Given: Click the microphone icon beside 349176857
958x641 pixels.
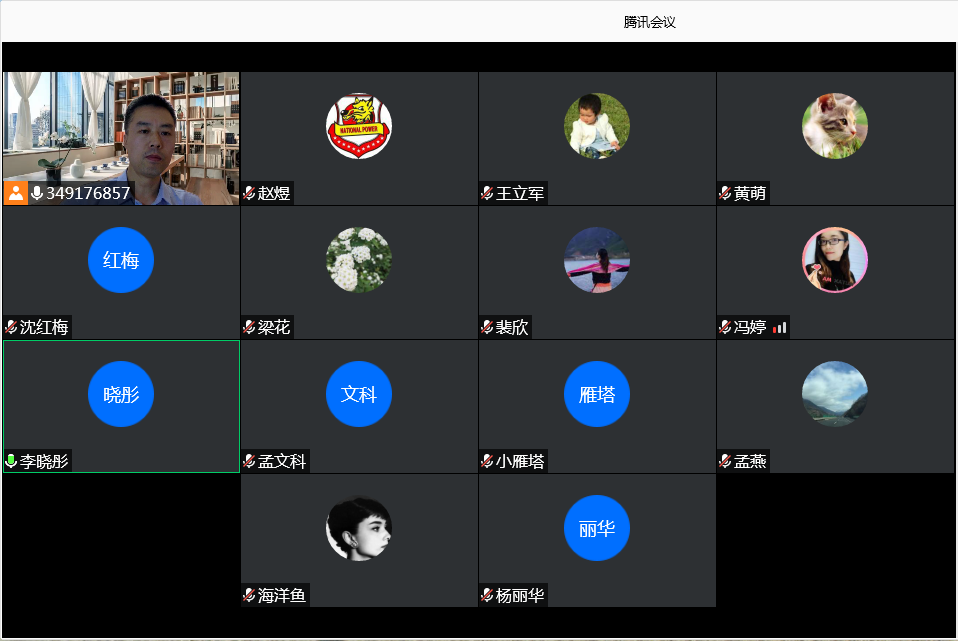Looking at the screenshot, I should pyautogui.click(x=37, y=193).
